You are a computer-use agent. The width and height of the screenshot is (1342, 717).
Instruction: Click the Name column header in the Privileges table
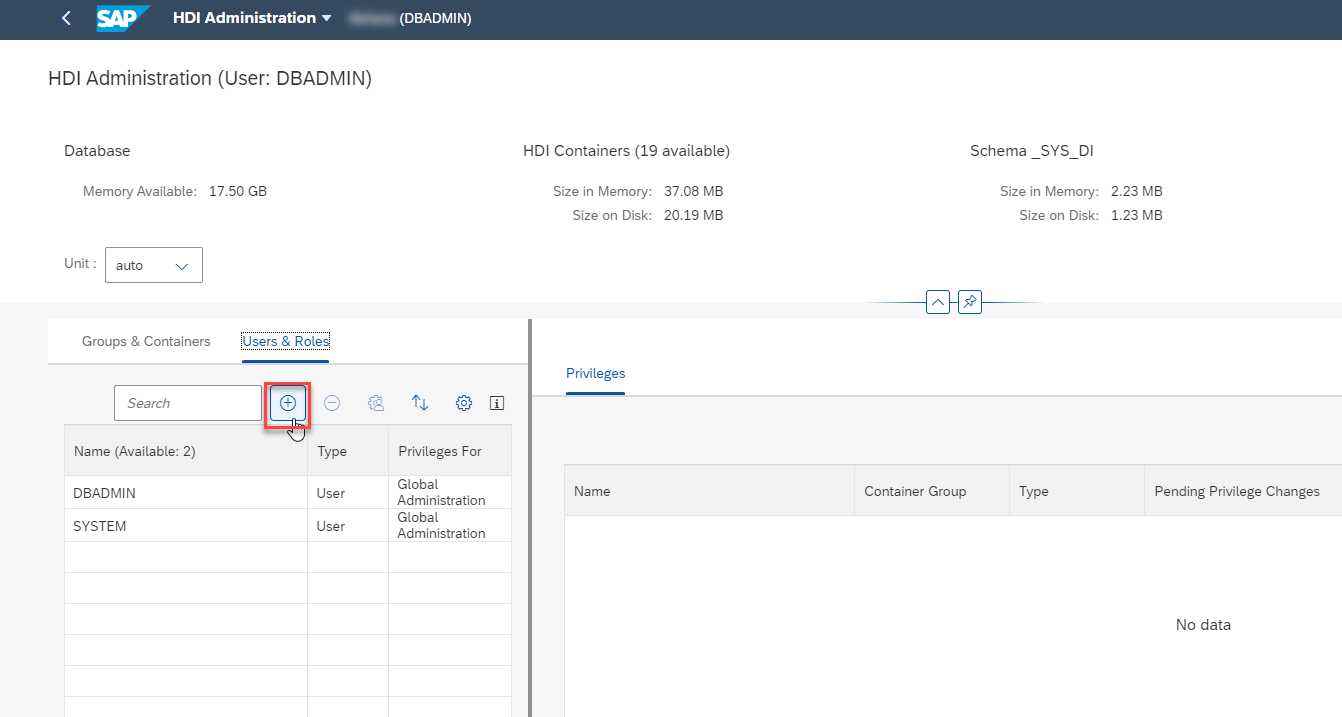pyautogui.click(x=709, y=491)
